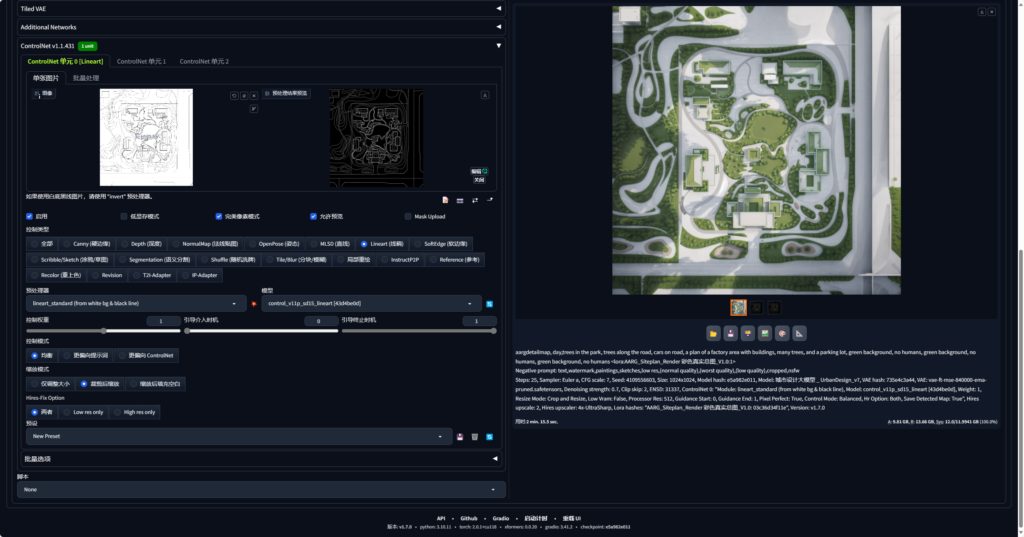This screenshot has width=1024, height=537.
Task: Delete preset using the trash icon
Action: pyautogui.click(x=474, y=436)
